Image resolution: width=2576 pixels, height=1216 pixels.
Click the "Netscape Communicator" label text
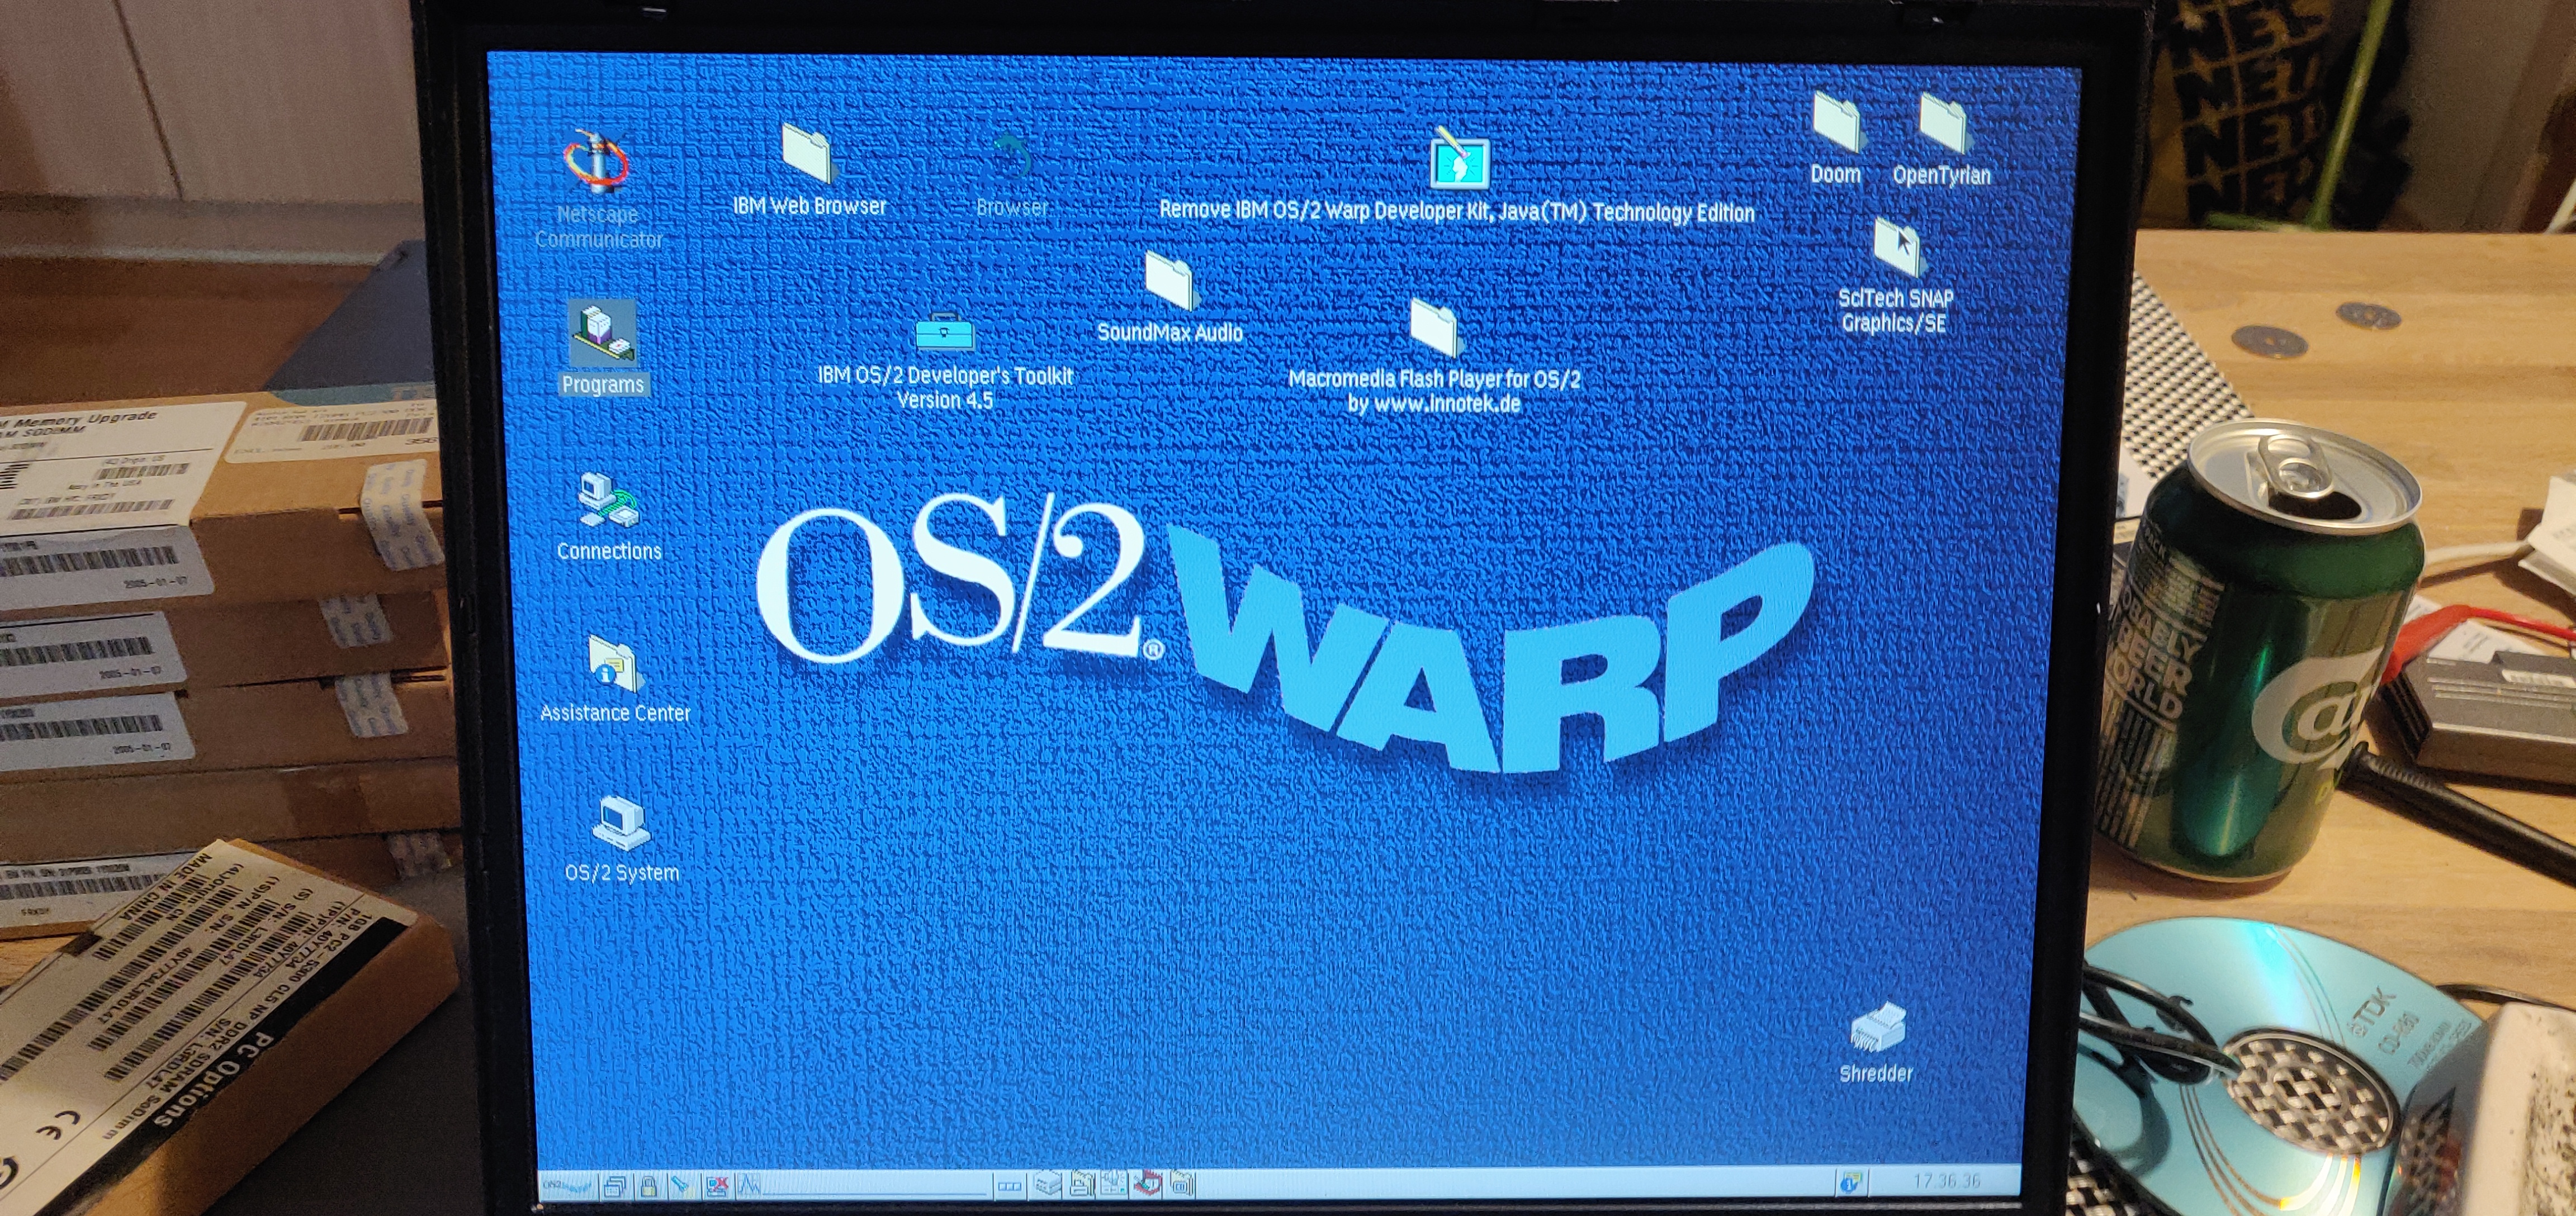coord(598,227)
